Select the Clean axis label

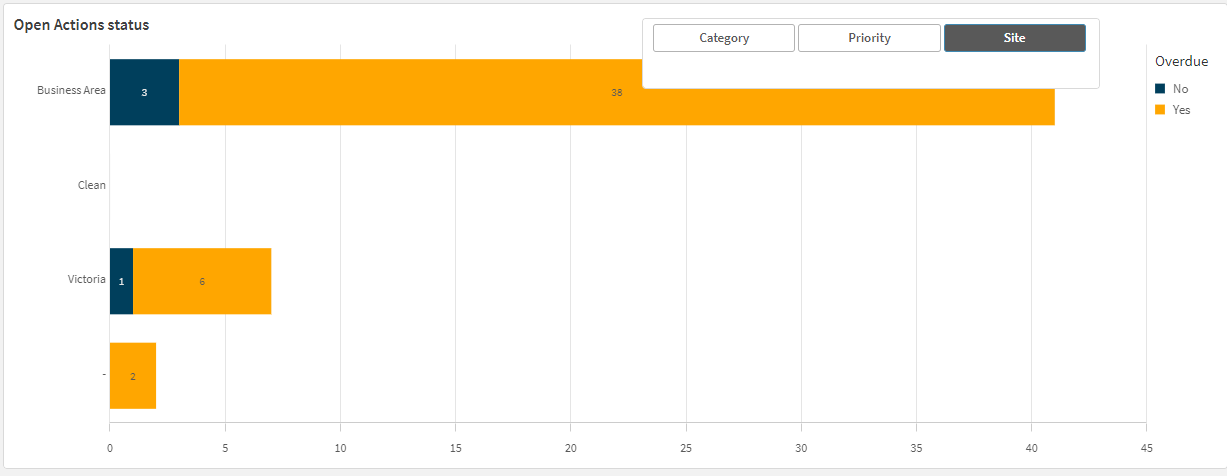tap(91, 185)
